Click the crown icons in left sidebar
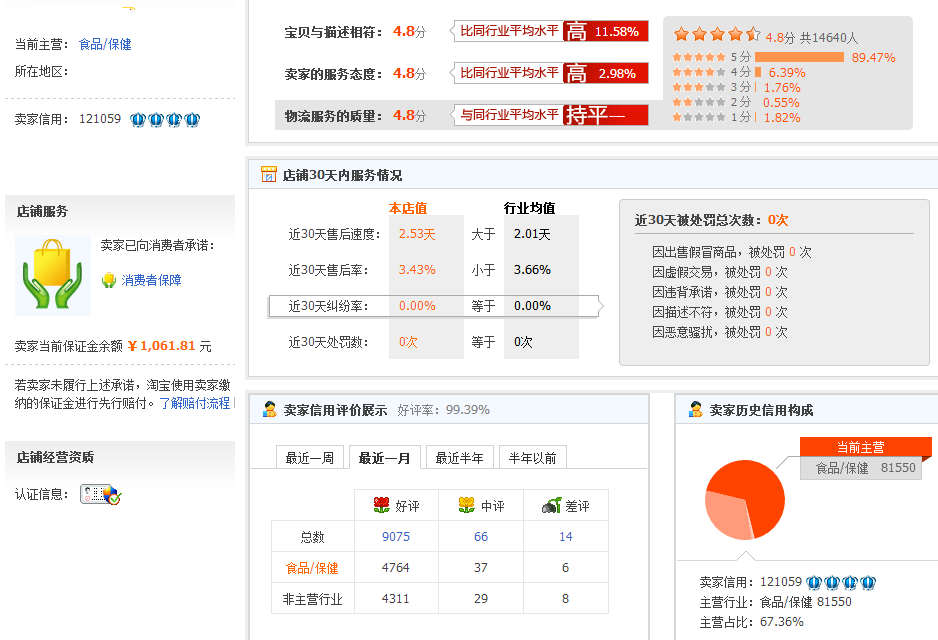The width and height of the screenshot is (938, 640). tap(165, 120)
